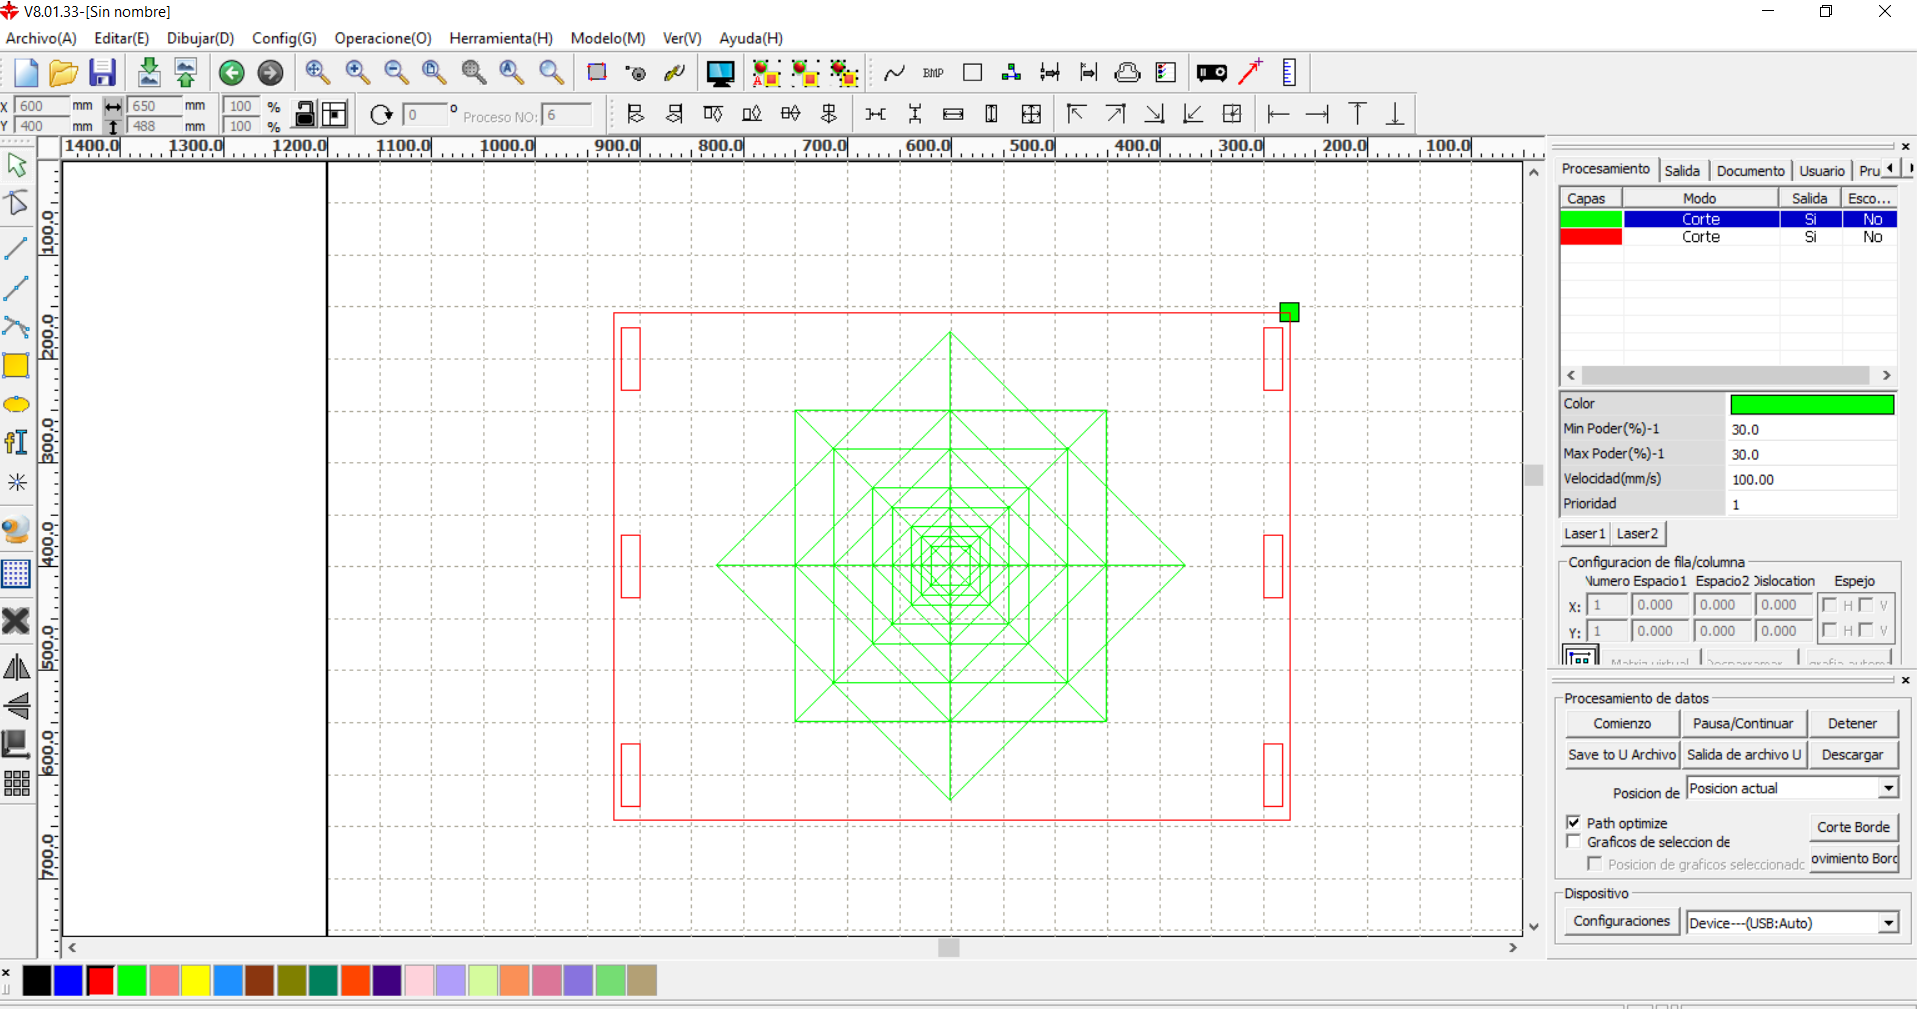This screenshot has width=1917, height=1009.
Task: Open the Dibujar(D) menu
Action: coord(200,38)
